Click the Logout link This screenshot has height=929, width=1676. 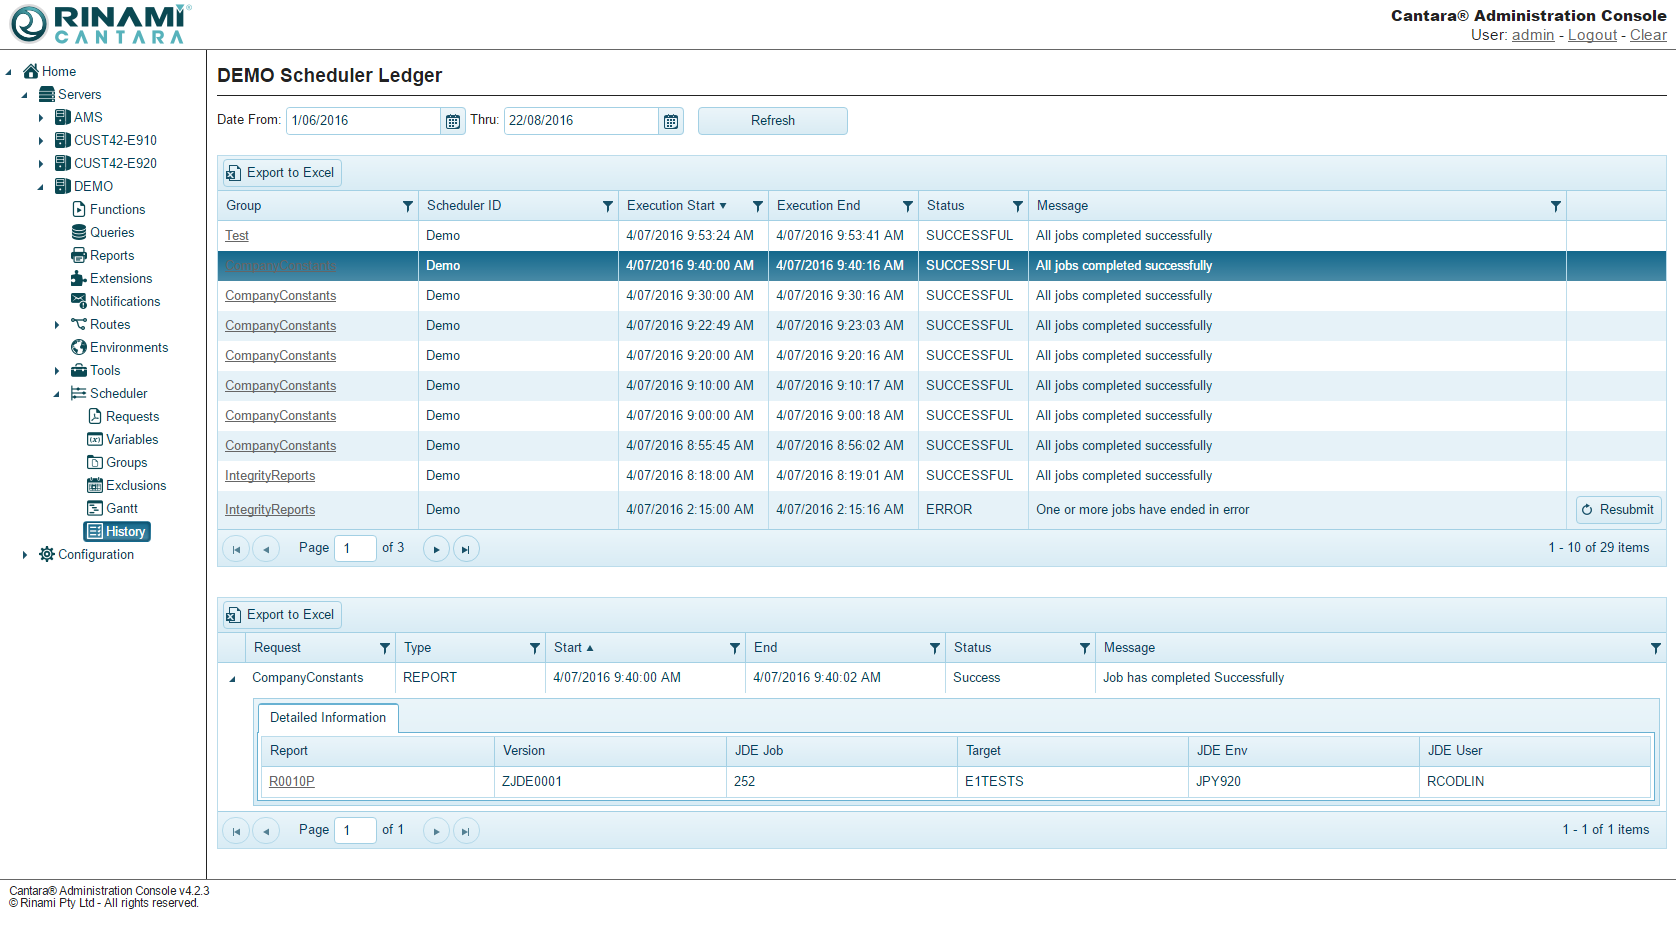tap(1592, 35)
